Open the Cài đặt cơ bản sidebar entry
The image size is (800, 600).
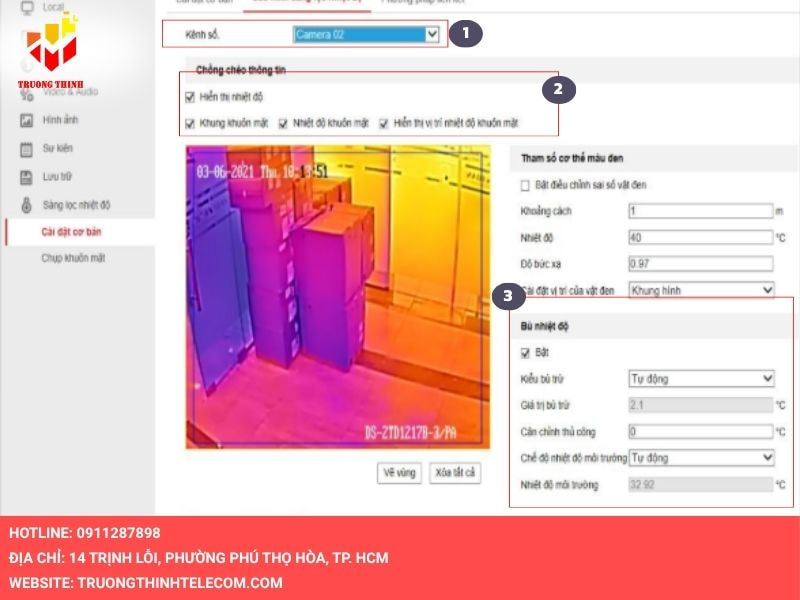(x=70, y=232)
